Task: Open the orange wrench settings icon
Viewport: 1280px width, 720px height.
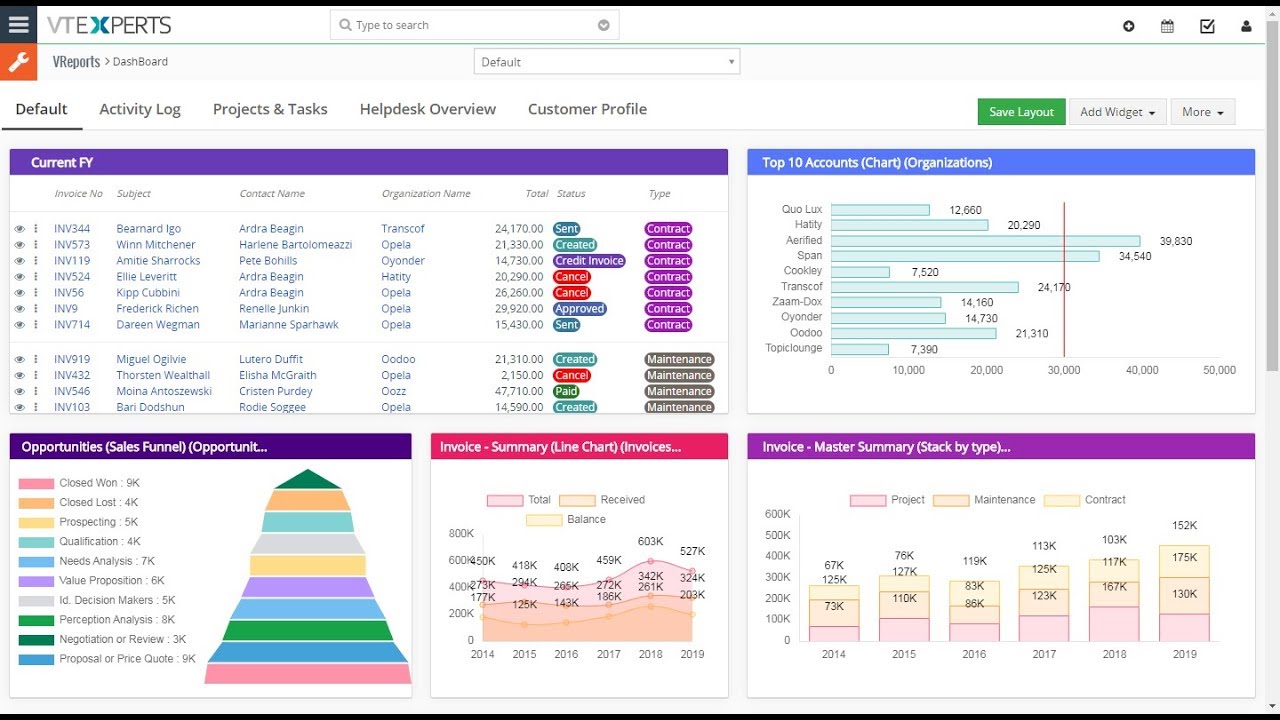Action: [18, 62]
